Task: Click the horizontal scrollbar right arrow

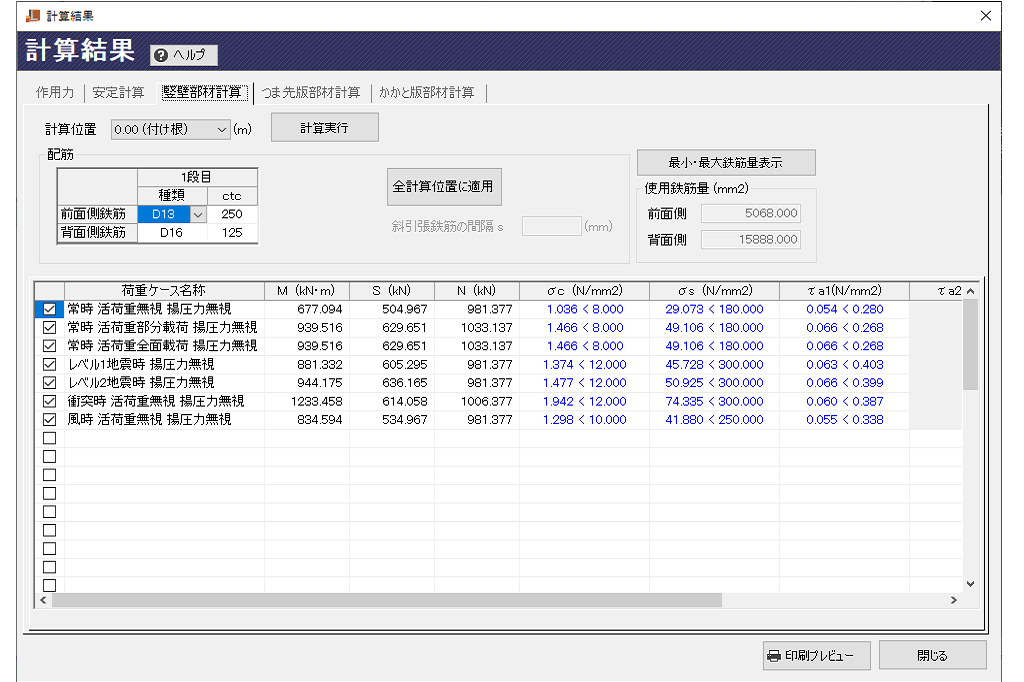Action: pyautogui.click(x=954, y=600)
